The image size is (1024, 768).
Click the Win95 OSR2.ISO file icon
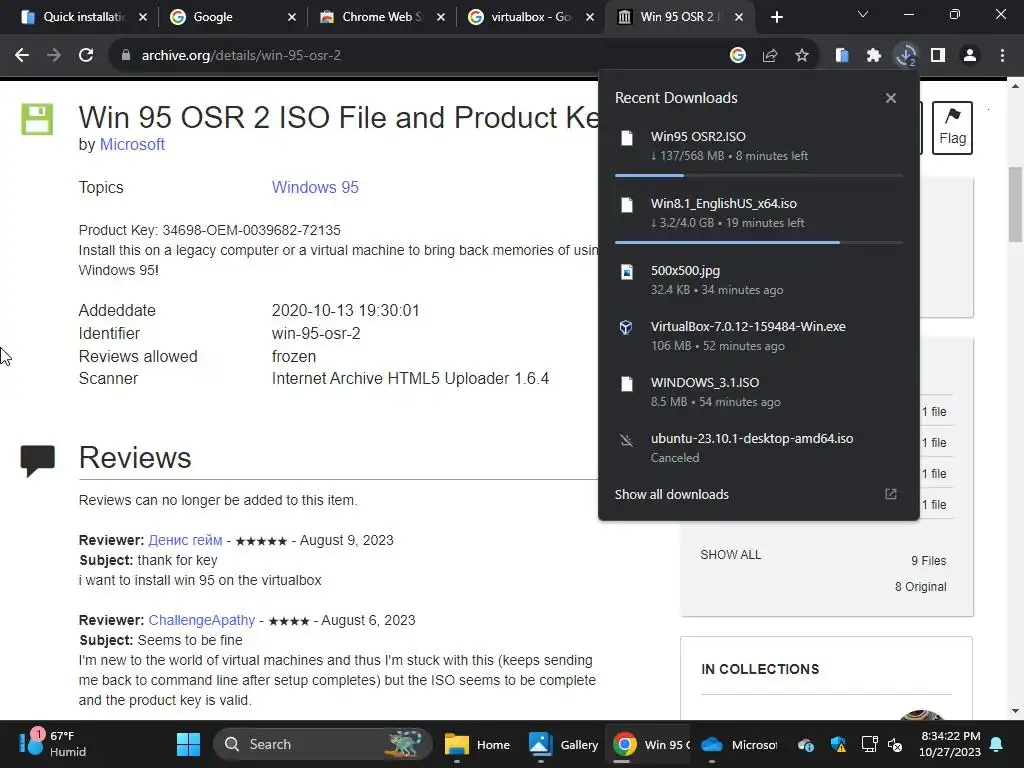click(x=627, y=138)
